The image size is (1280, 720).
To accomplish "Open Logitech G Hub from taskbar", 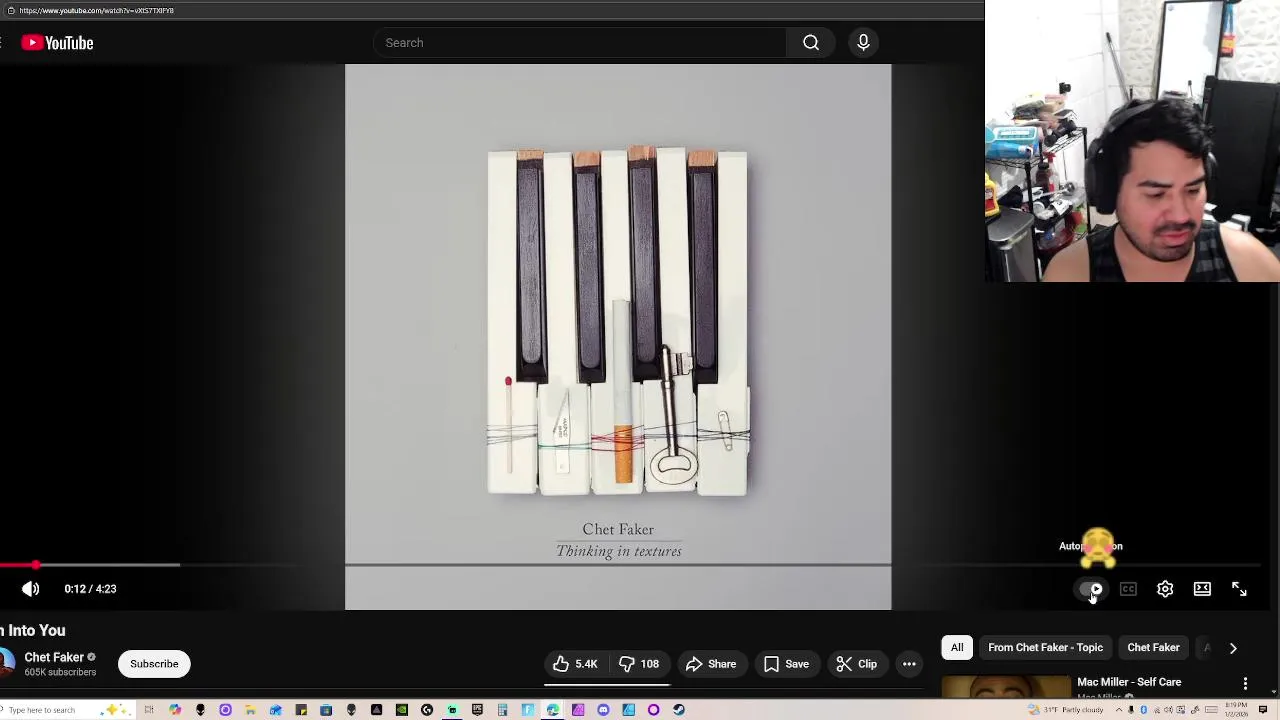I will 427,710.
